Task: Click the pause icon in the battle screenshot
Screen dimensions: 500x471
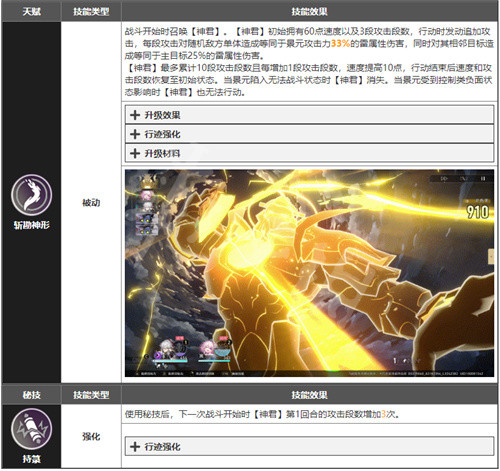Action: [x=482, y=179]
